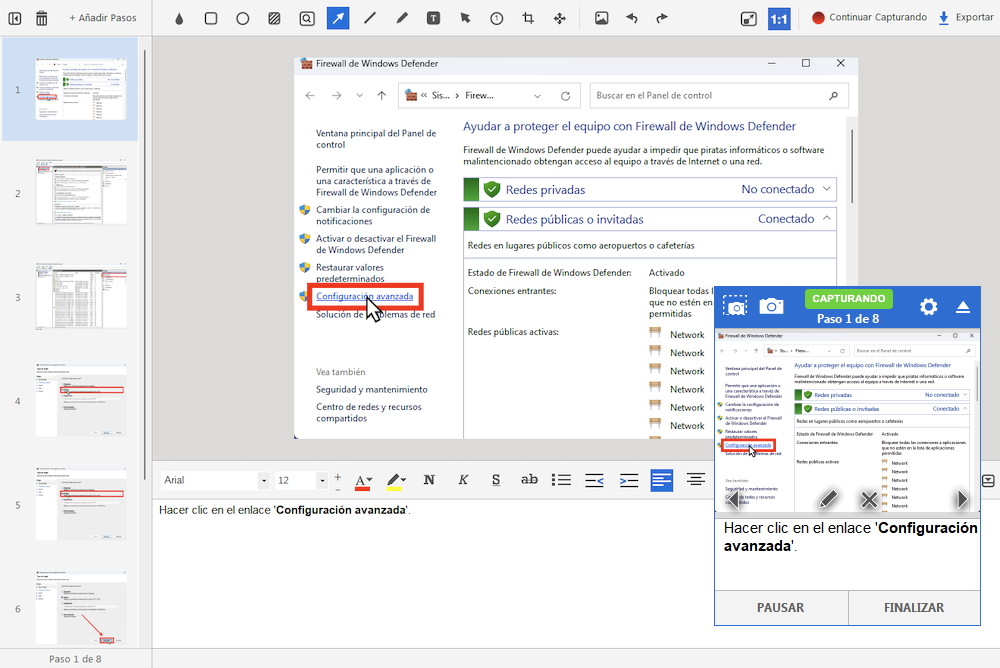Click the step description editor text
The height and width of the screenshot is (668, 1000).
pyautogui.click(x=284, y=510)
